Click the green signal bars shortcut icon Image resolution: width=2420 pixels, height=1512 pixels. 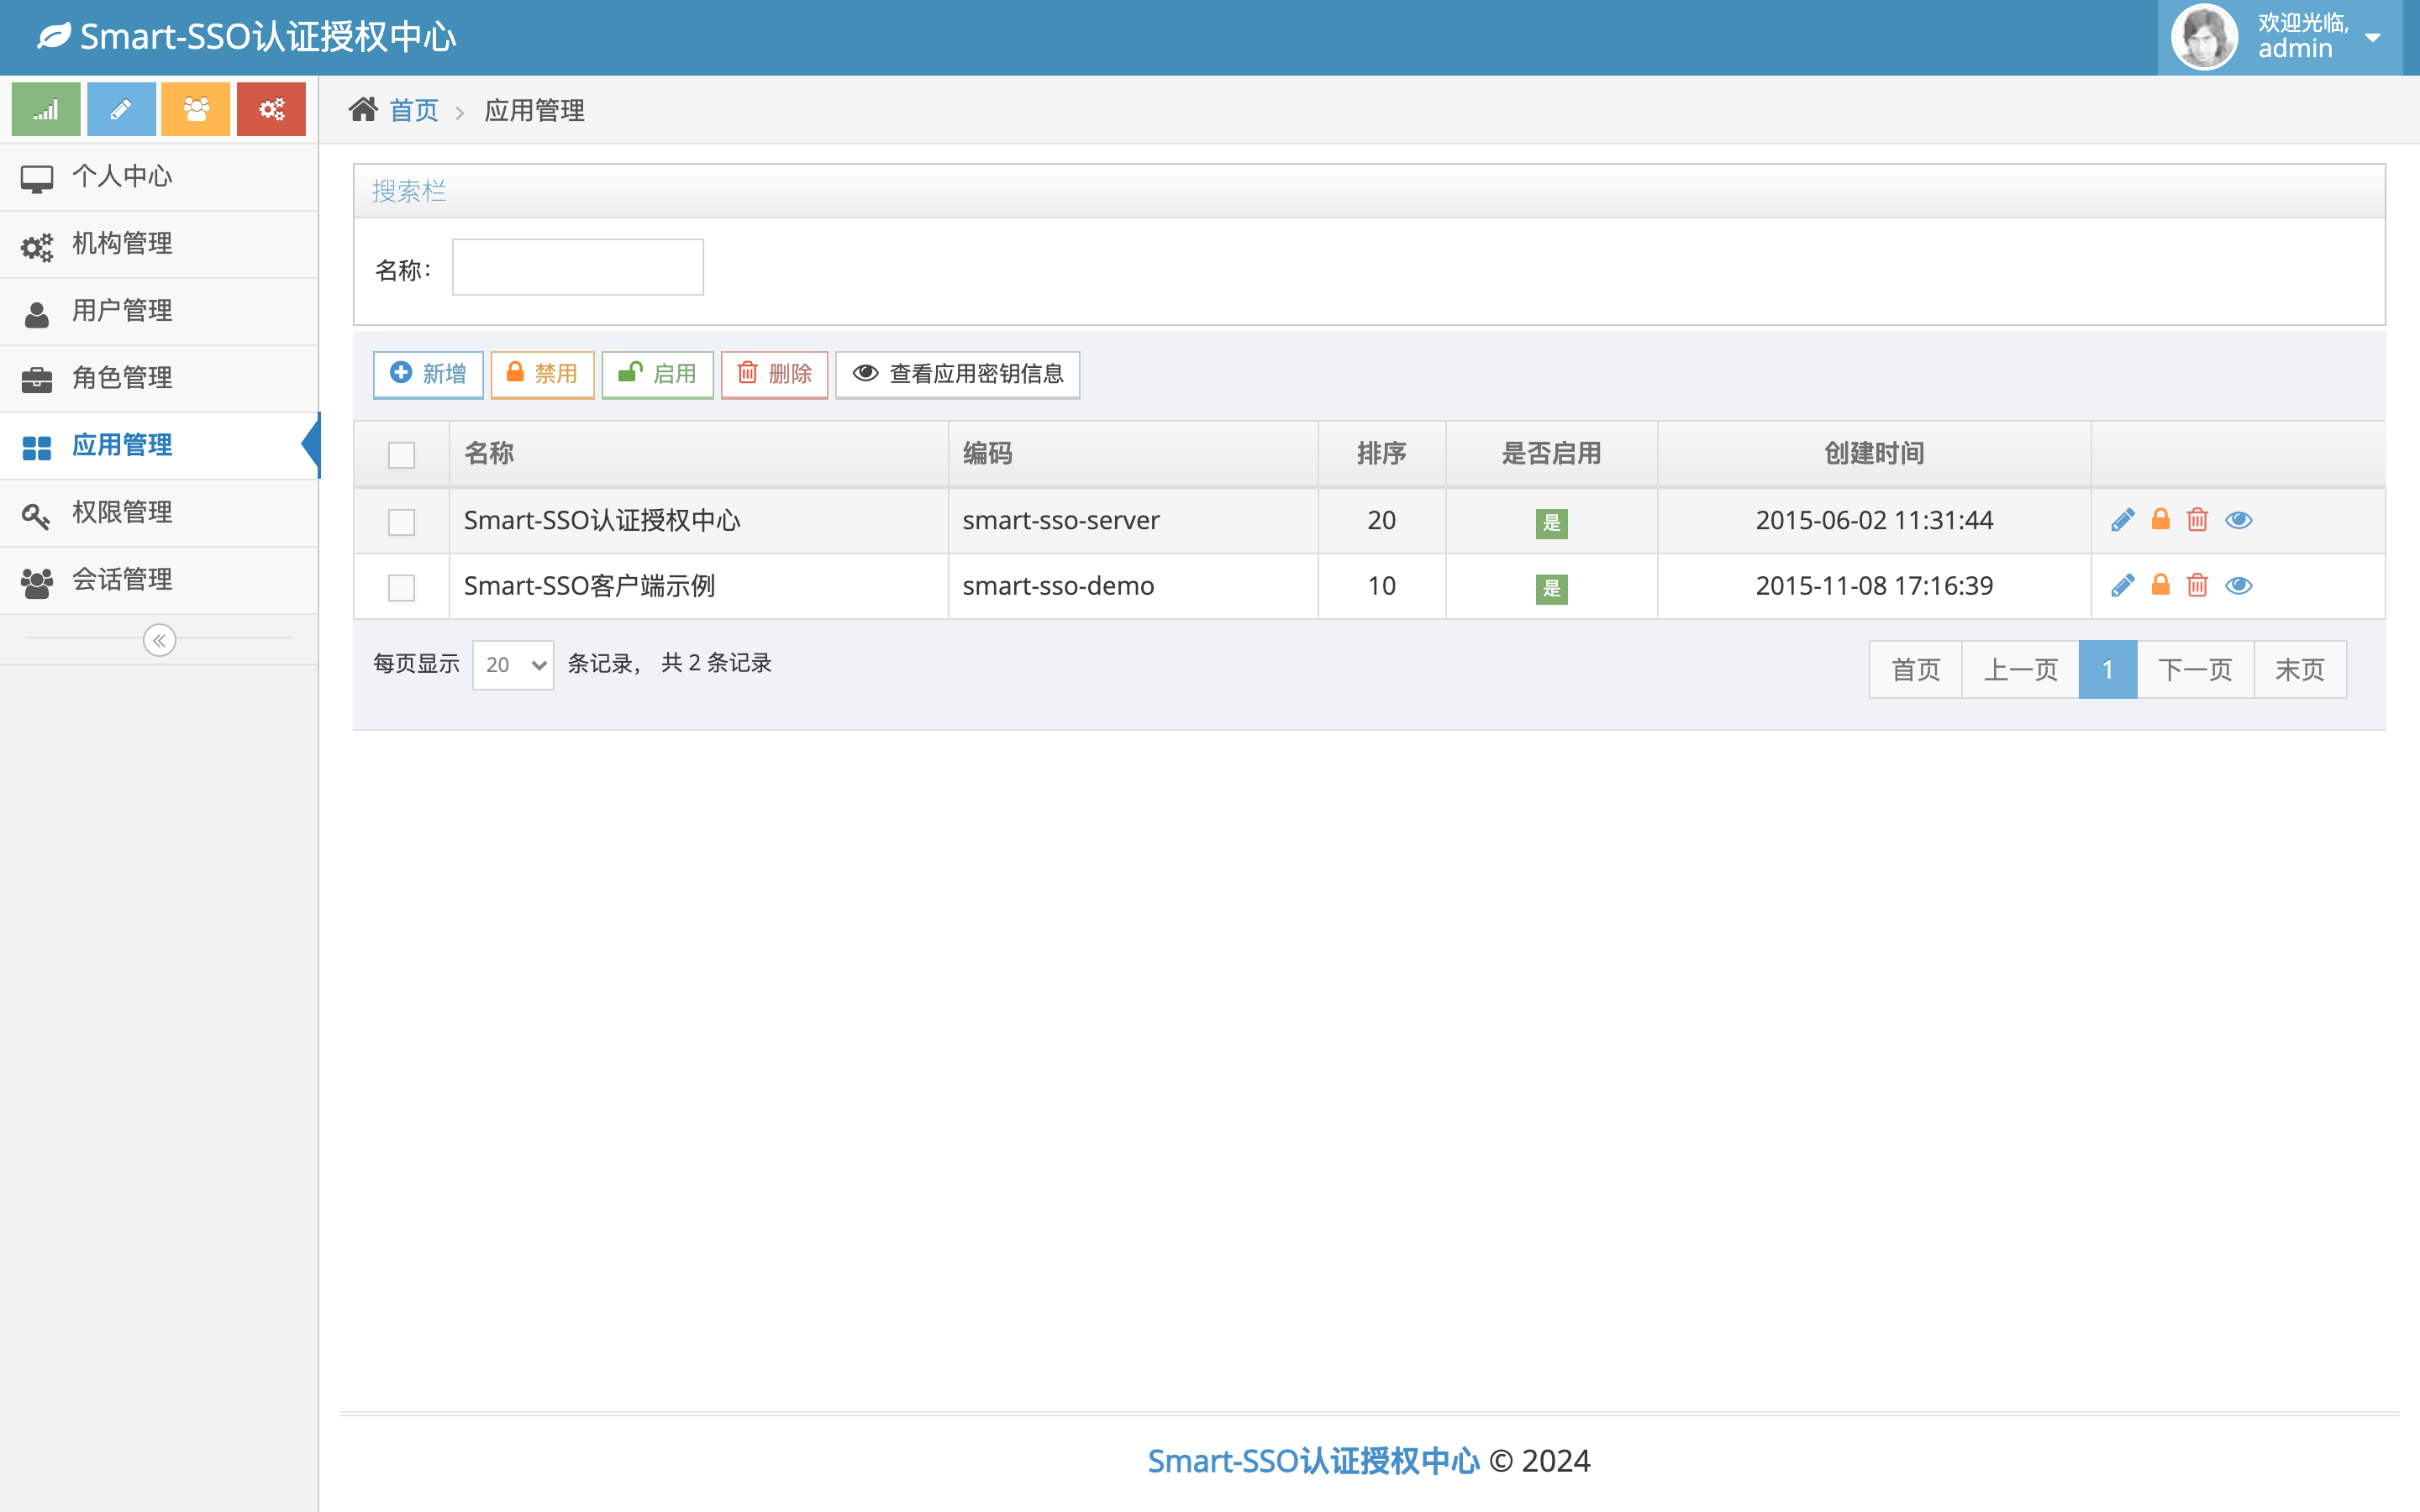46,109
